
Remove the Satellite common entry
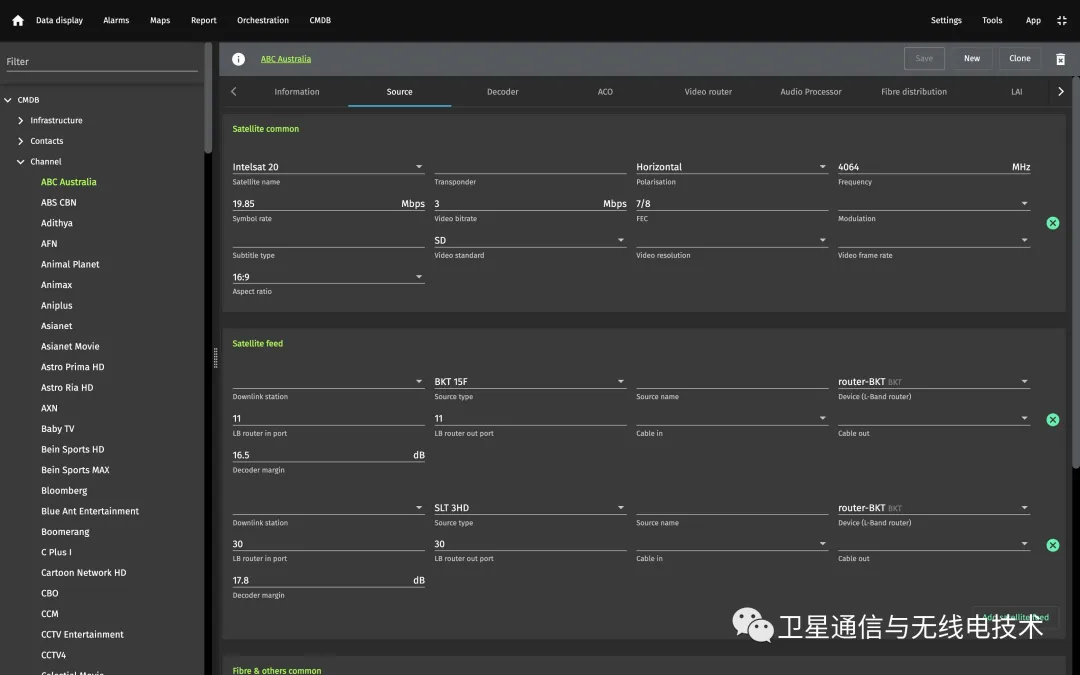[1052, 223]
